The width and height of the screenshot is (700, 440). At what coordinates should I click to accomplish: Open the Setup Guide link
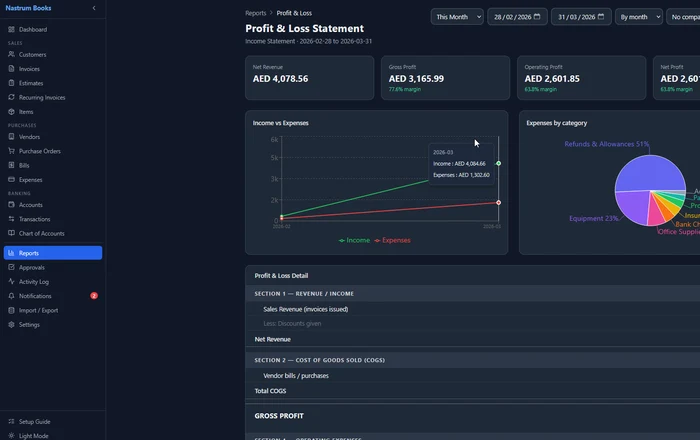click(x=34, y=421)
